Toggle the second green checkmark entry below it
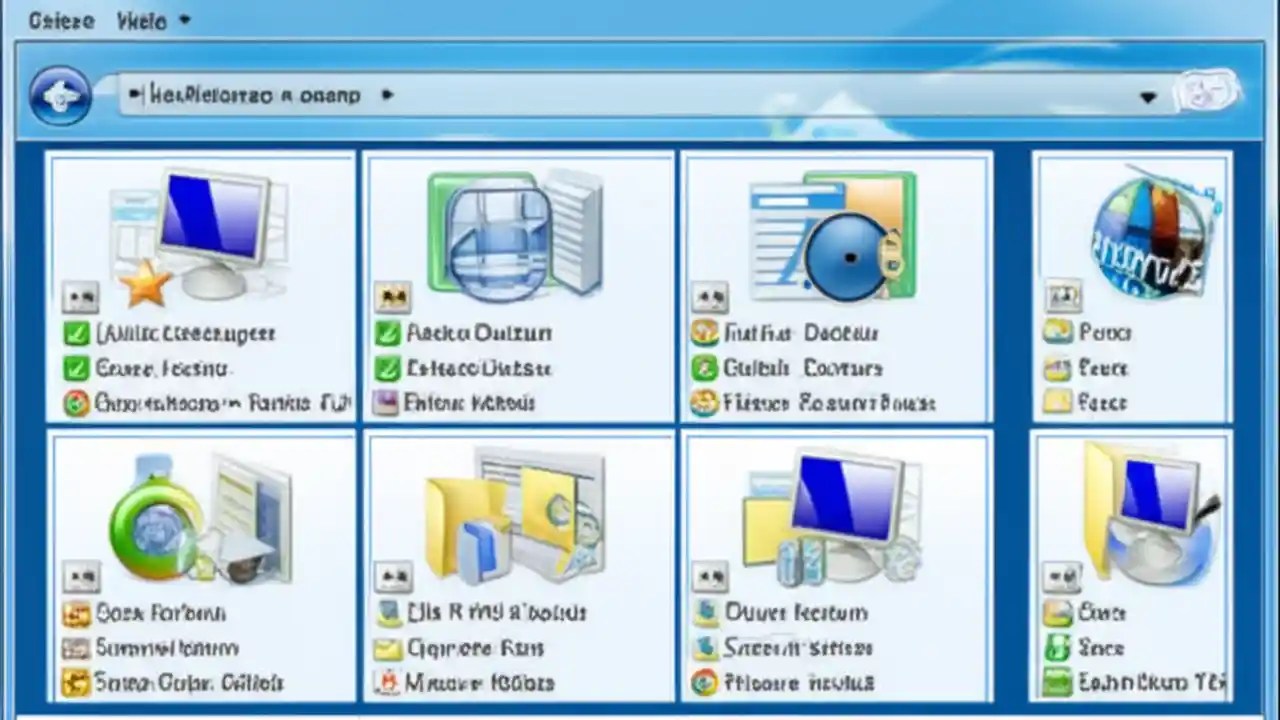 pos(78,368)
